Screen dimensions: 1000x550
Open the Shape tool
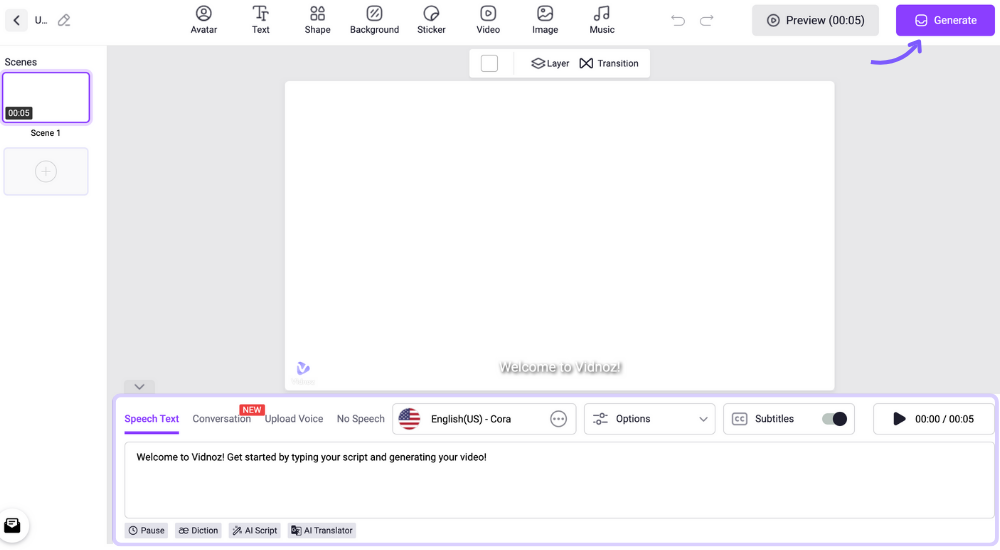tap(317, 20)
